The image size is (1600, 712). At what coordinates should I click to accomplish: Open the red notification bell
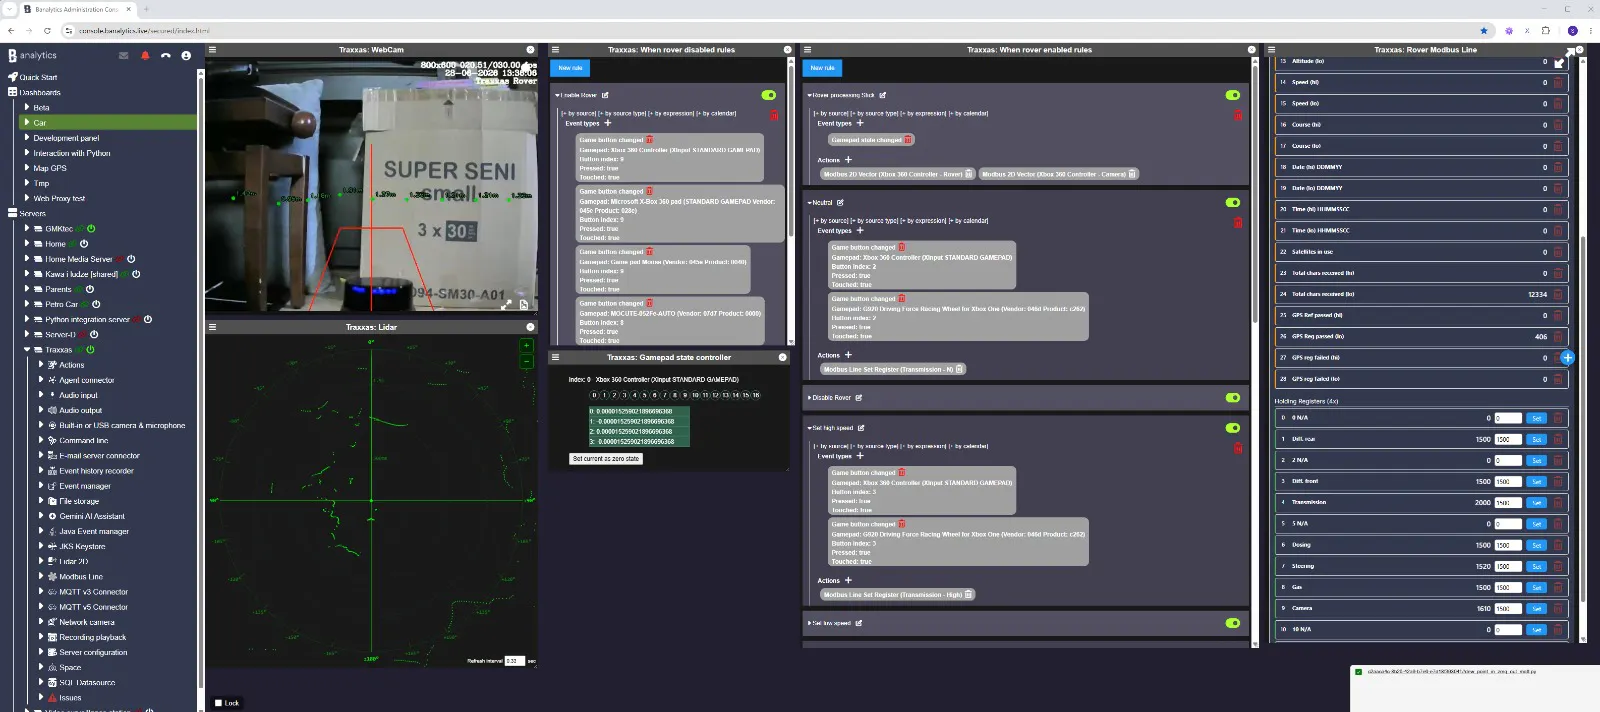(145, 56)
